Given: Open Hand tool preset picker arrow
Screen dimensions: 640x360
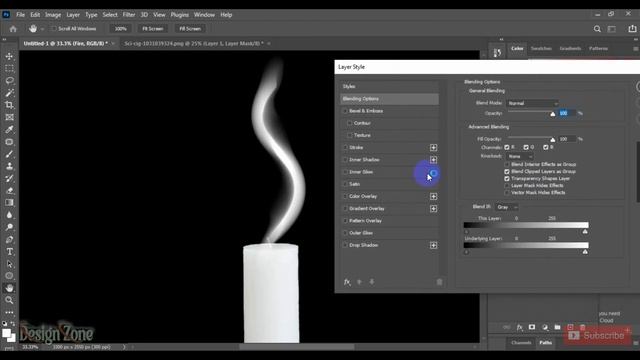Looking at the screenshot, I should click(x=42, y=29).
